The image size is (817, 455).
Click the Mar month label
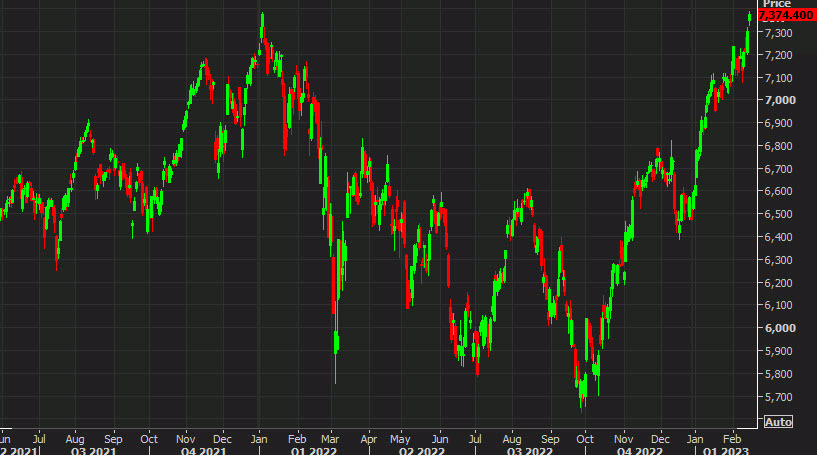point(330,439)
